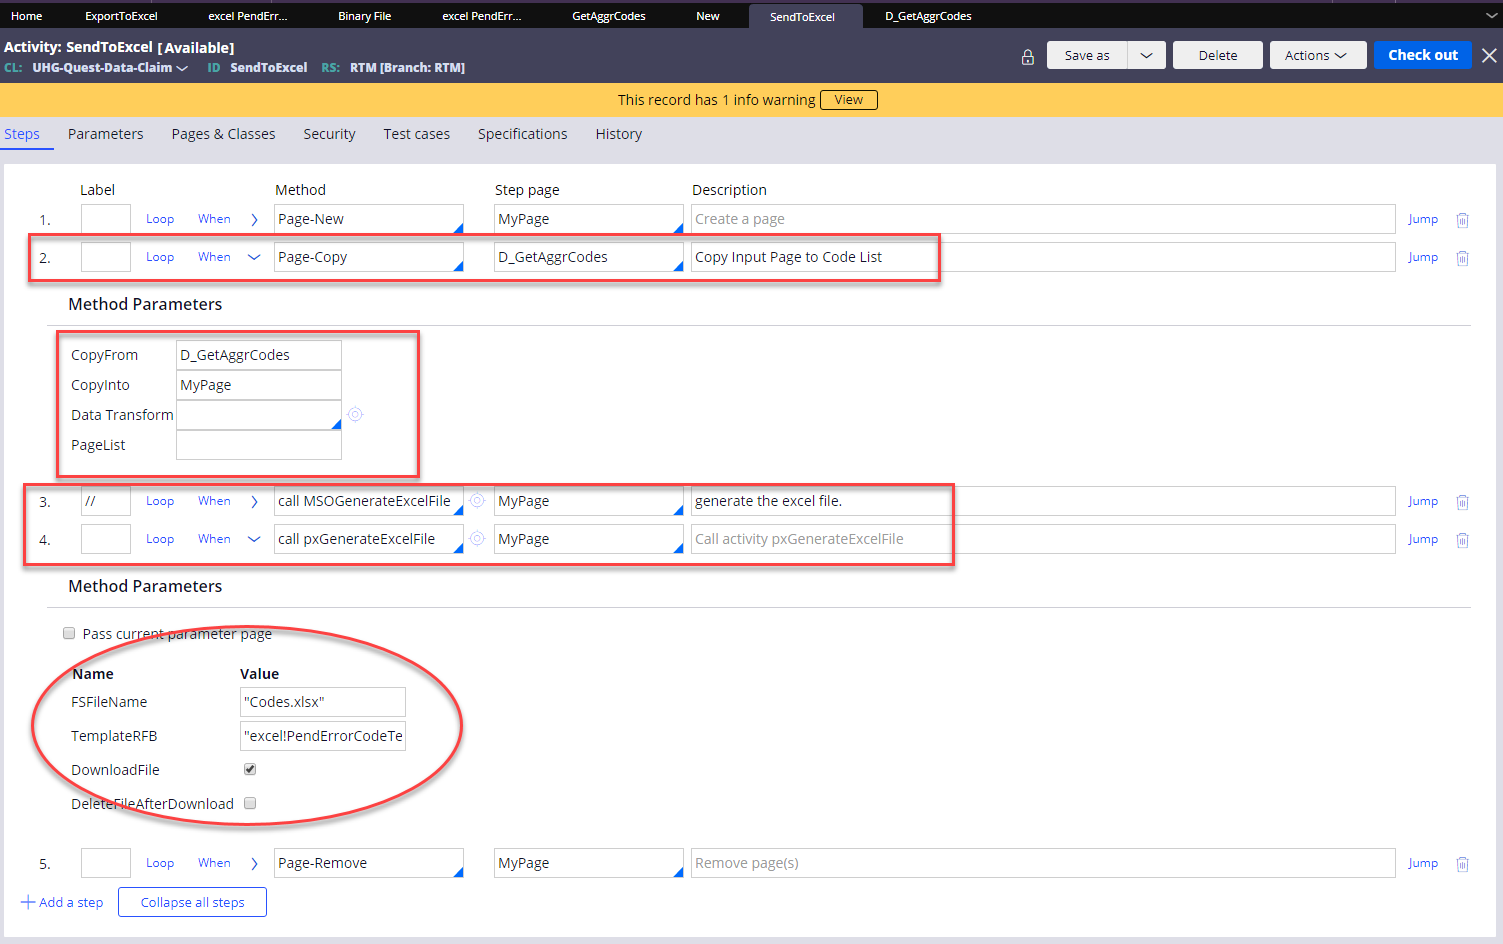1503x944 pixels.
Task: Click trash icon for pxGenerateExcelFile step 4
Action: point(1462,540)
